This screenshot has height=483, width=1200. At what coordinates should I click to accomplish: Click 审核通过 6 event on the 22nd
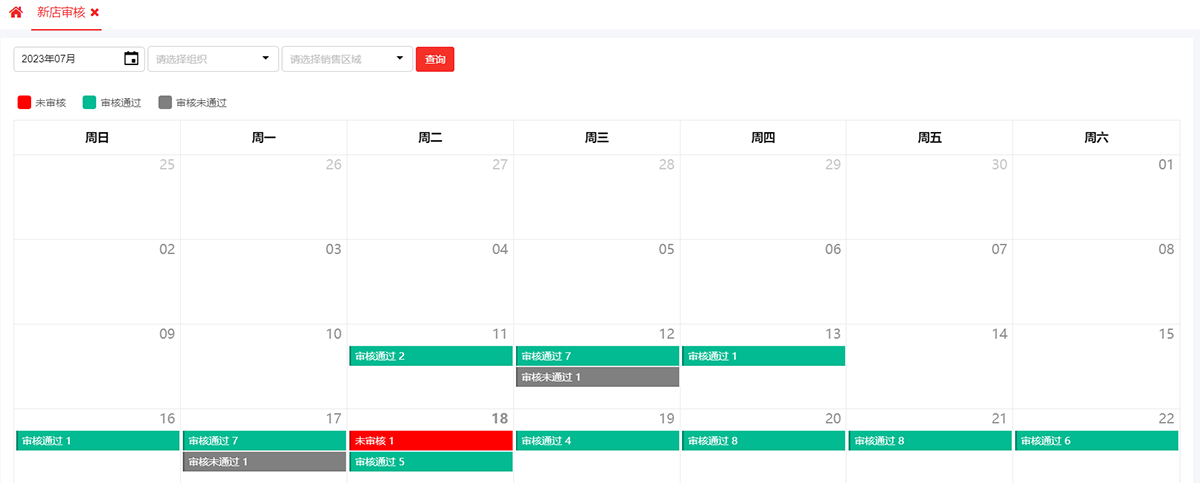click(x=1097, y=441)
